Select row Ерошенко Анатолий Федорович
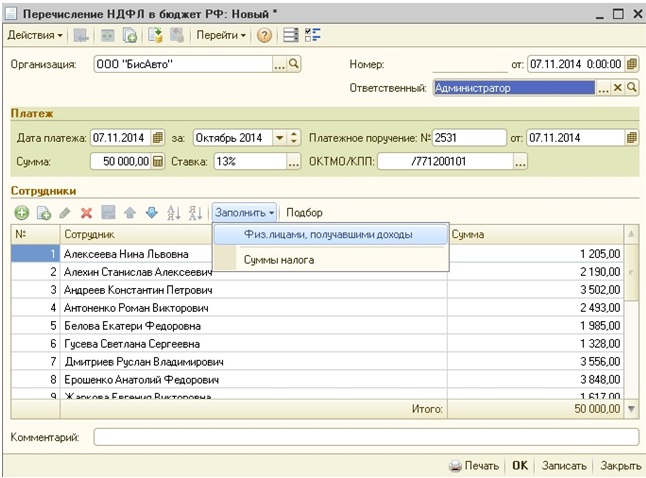This screenshot has width=646, height=478. [x=317, y=380]
